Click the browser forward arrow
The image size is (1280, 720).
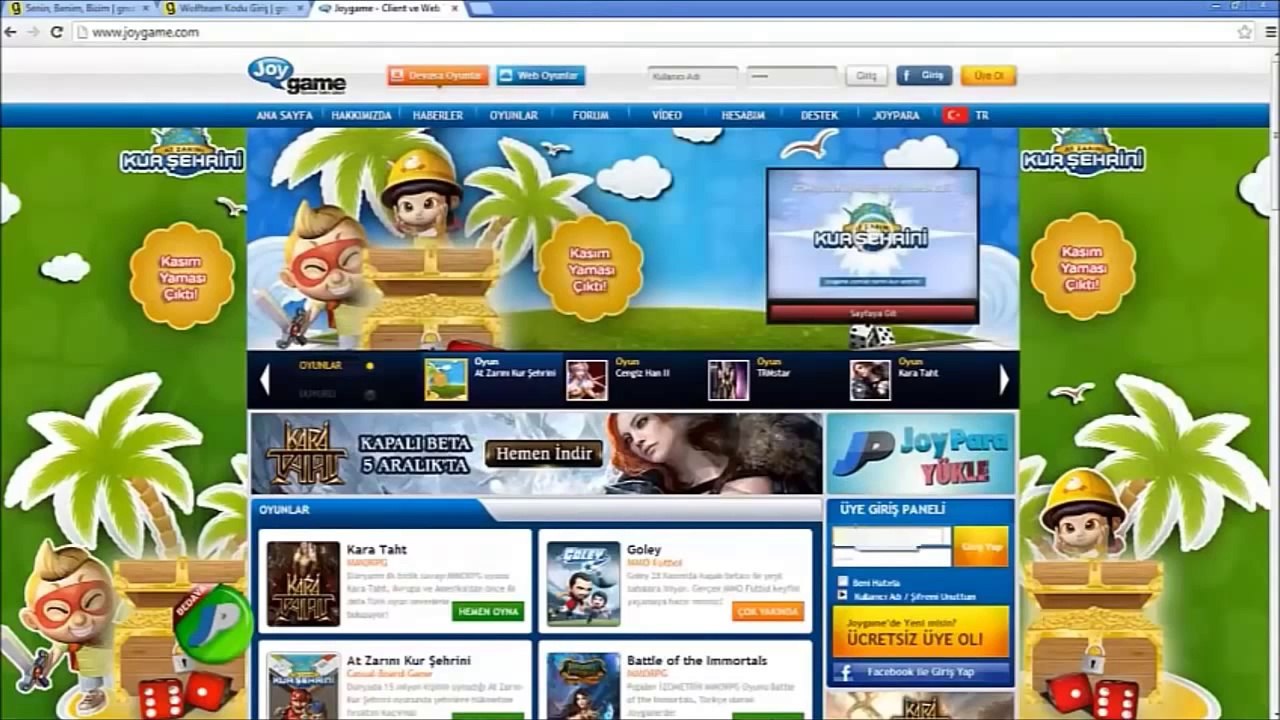pyautogui.click(x=33, y=32)
